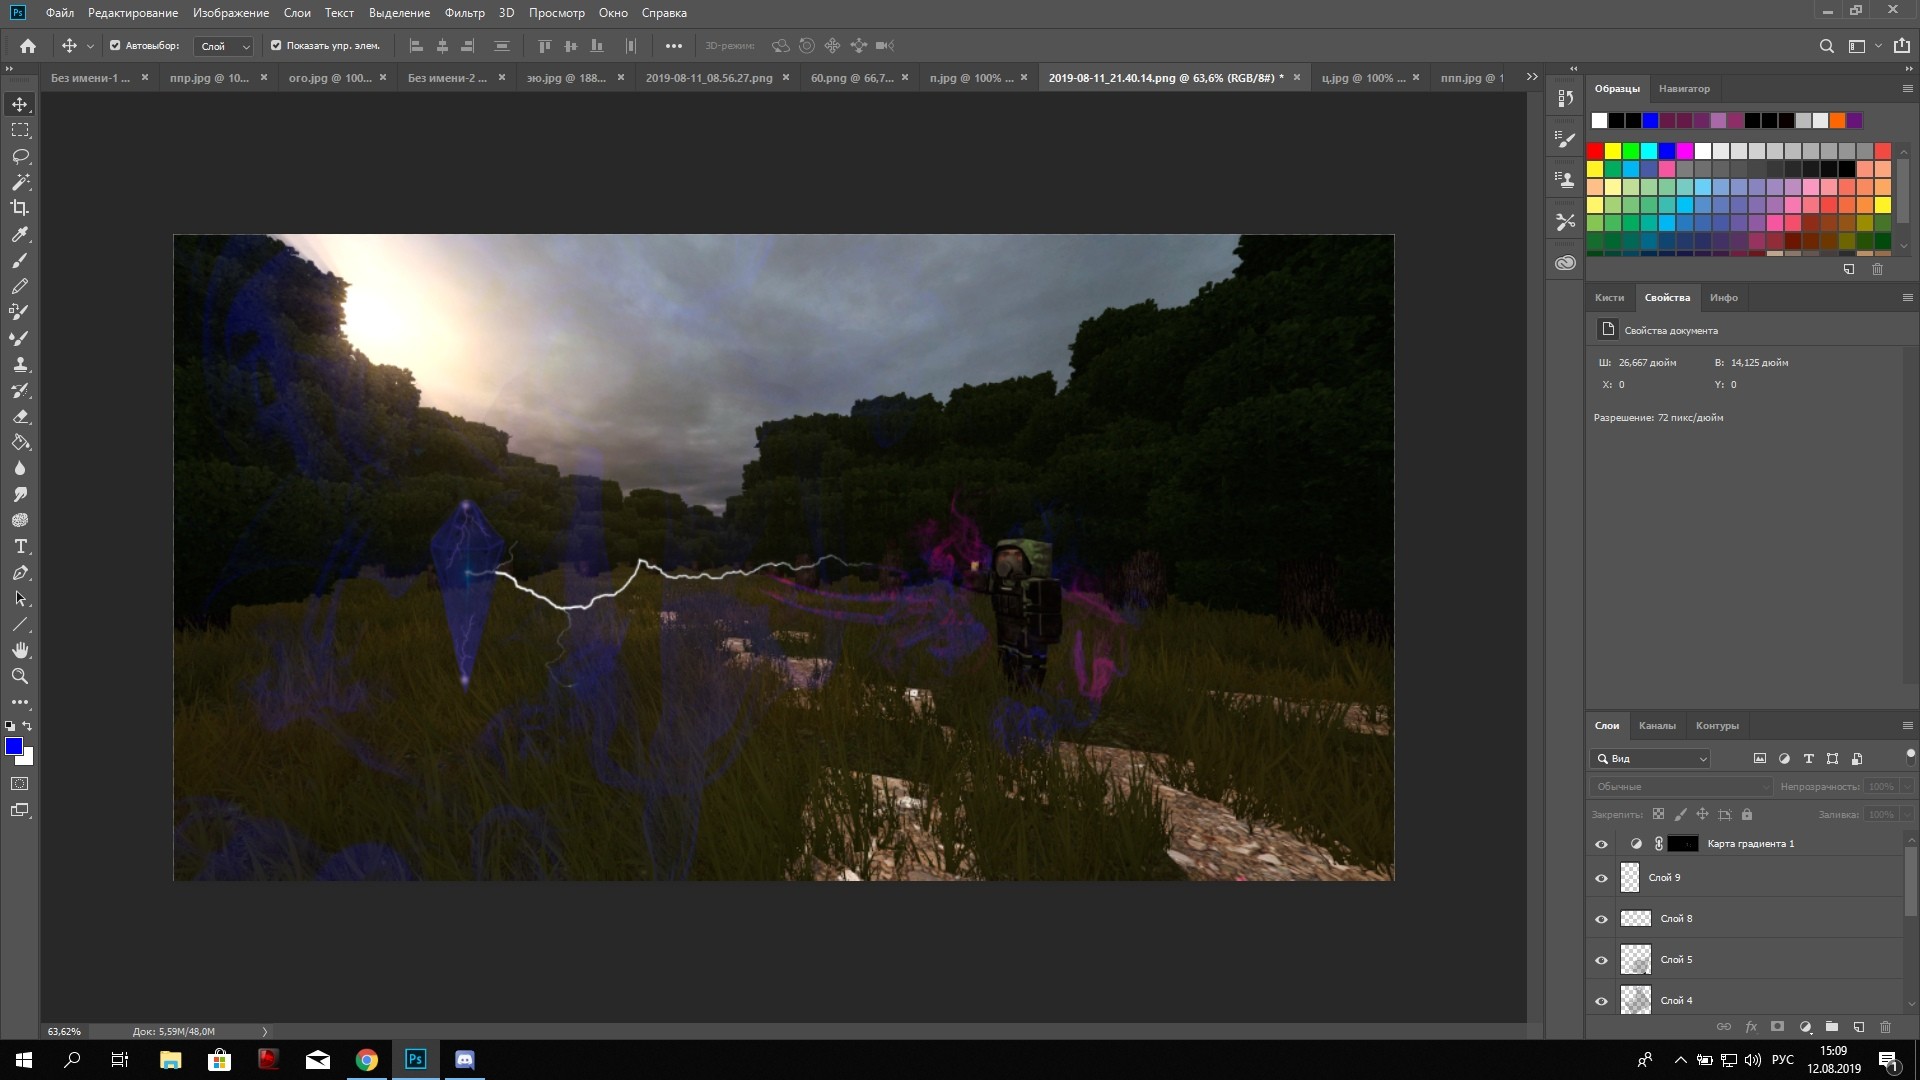Viewport: 1920px width, 1080px height.
Task: Edit toolbar via three dots button
Action: (x=20, y=702)
